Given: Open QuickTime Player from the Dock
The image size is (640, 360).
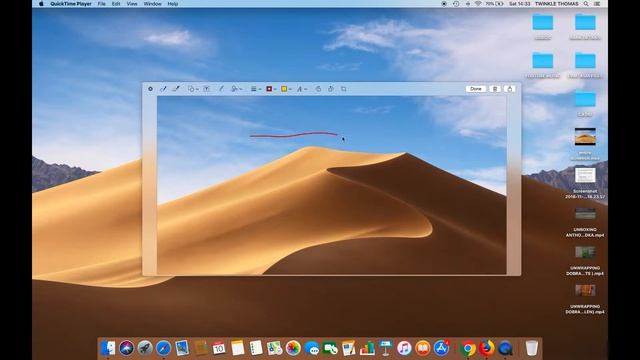Looking at the screenshot, I should tap(505, 348).
